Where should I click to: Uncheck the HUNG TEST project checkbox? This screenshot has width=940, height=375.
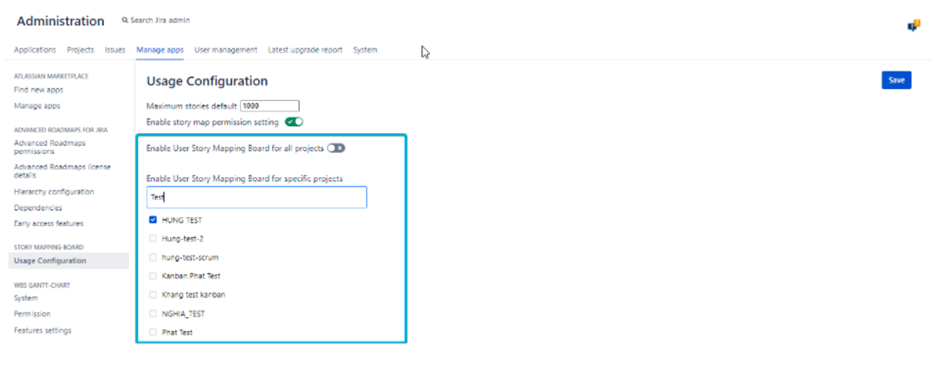pos(153,220)
